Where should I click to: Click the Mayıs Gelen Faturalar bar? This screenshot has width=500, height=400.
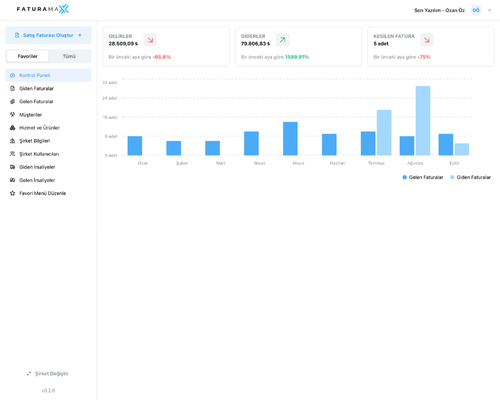pyautogui.click(x=290, y=139)
